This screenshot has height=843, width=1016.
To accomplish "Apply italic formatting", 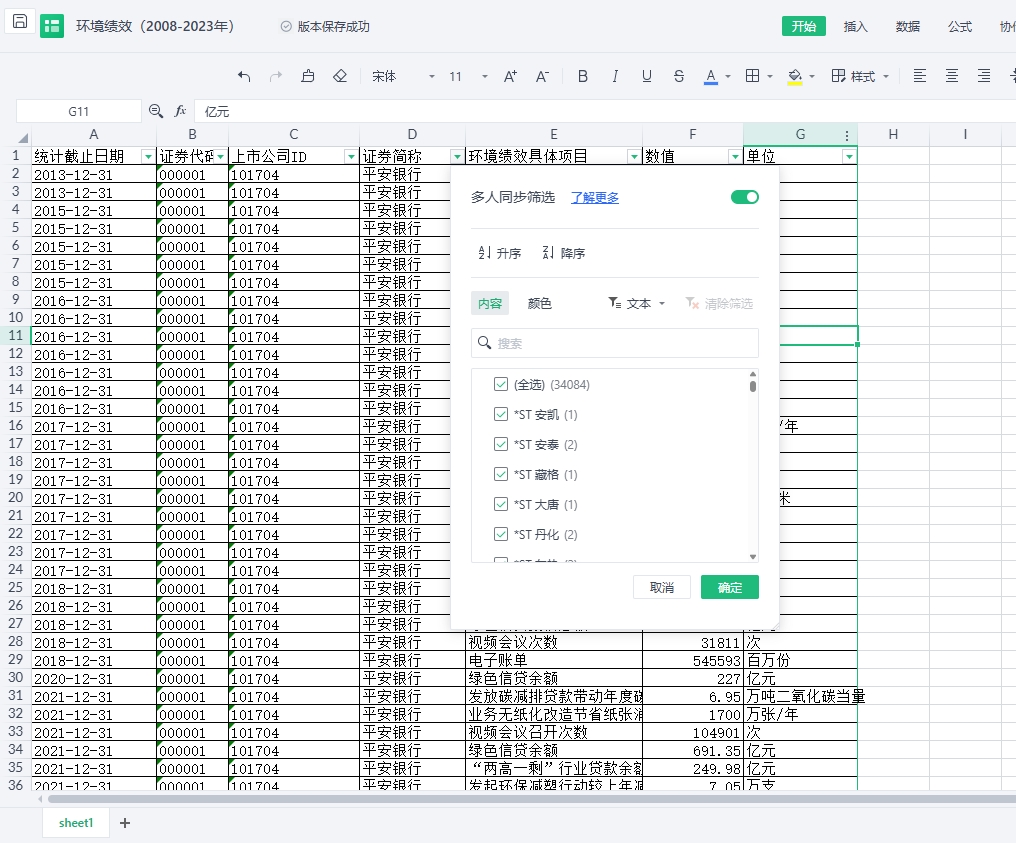I will pos(615,76).
